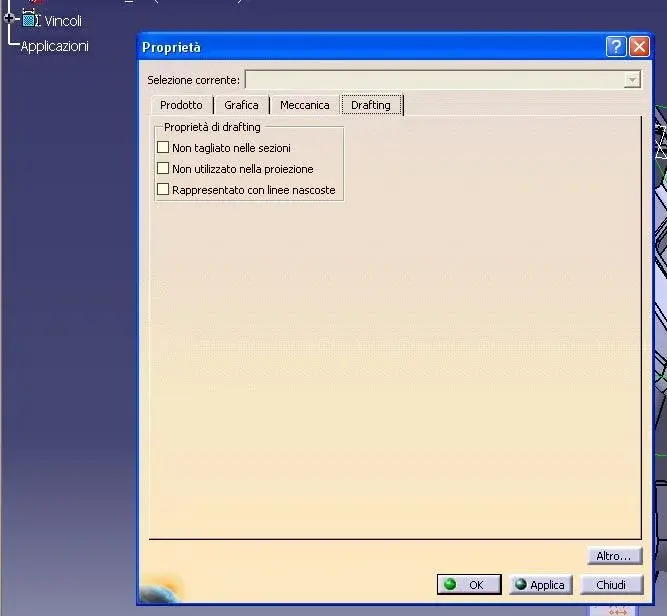Click inside the Selezione corrente field
The image size is (667, 616).
(433, 80)
